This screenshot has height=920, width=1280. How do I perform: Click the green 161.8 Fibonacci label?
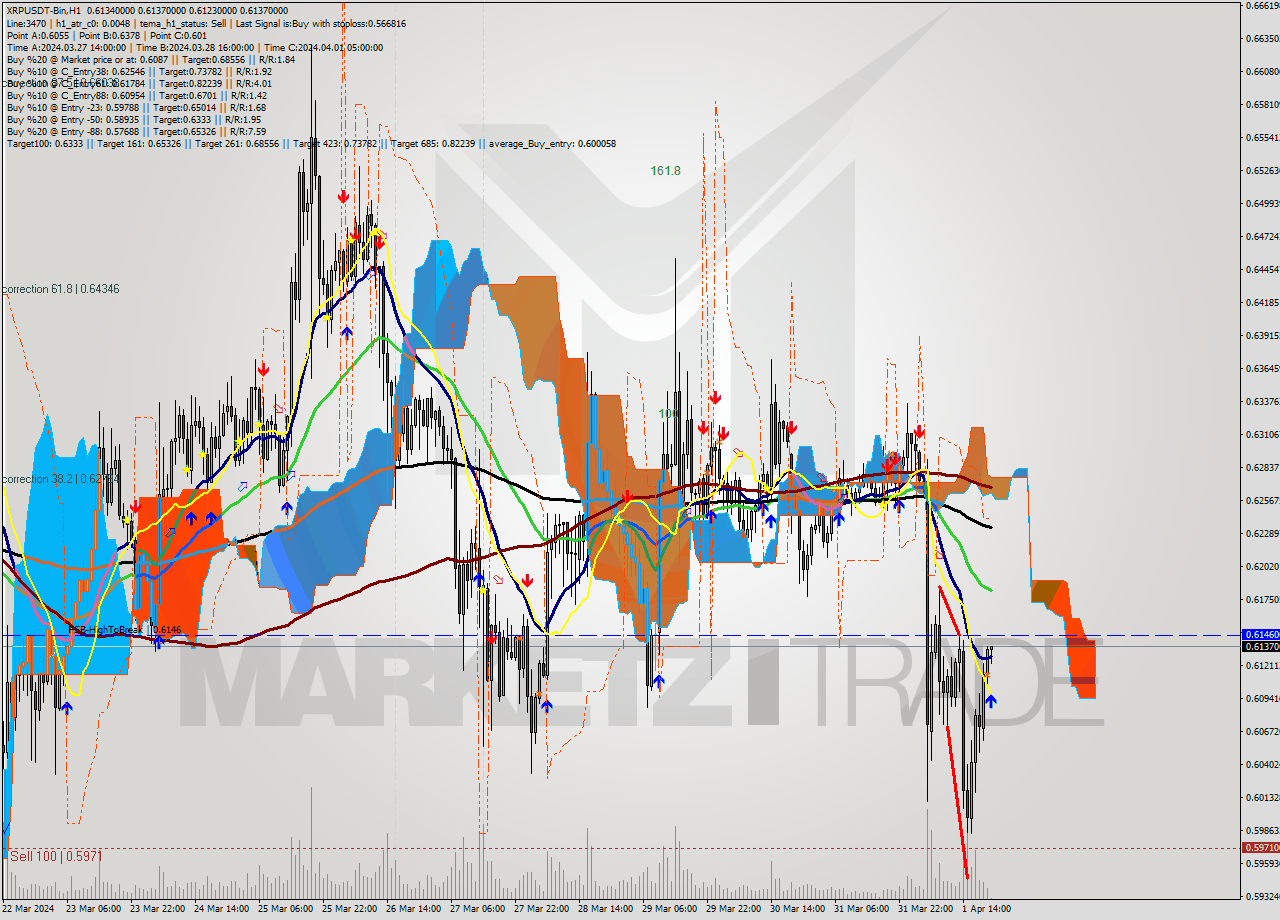(x=665, y=171)
